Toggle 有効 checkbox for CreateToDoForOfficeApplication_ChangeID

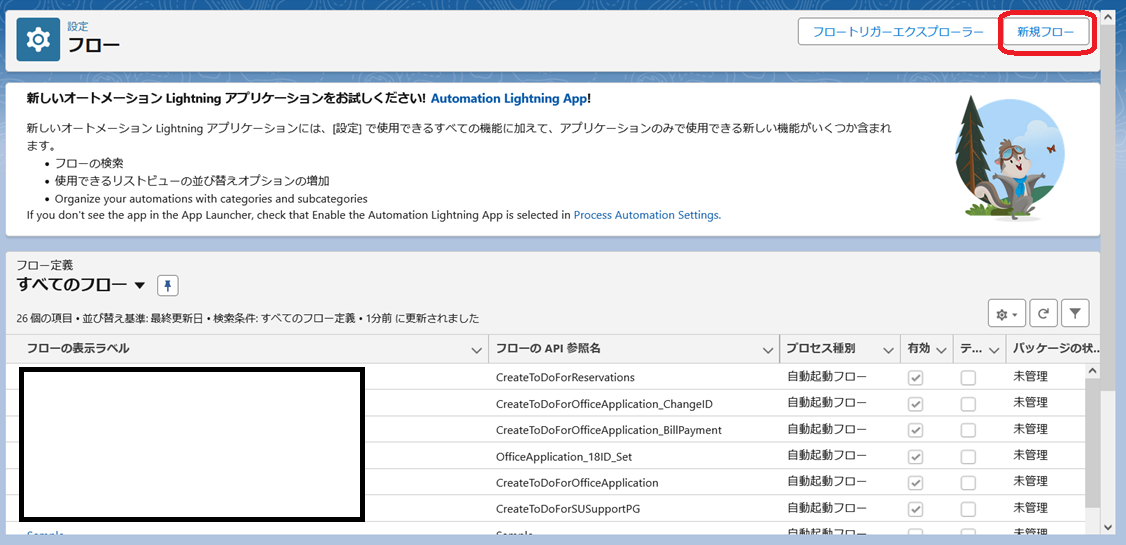coord(915,404)
